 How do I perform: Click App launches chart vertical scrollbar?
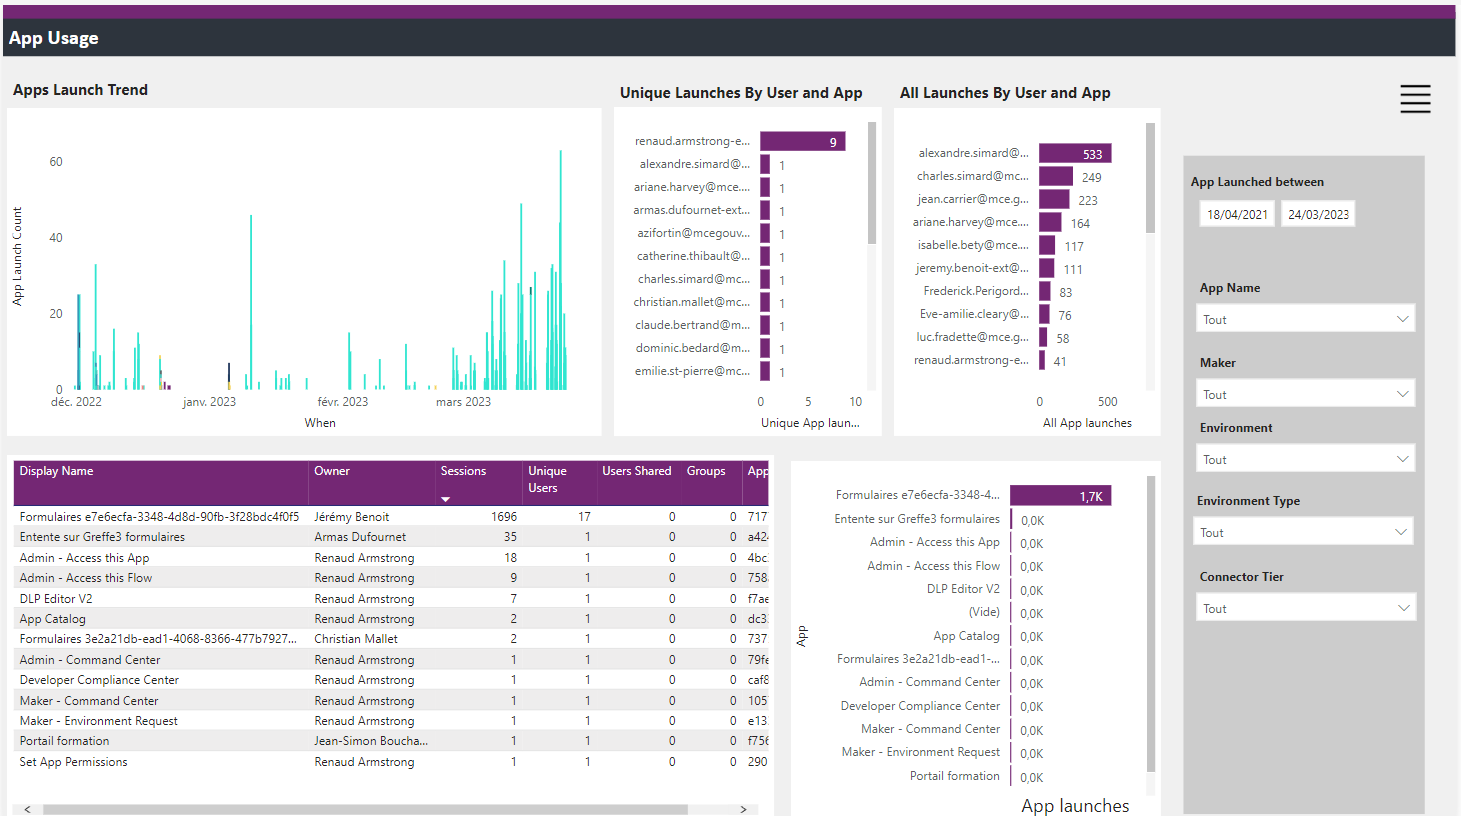click(x=1150, y=624)
